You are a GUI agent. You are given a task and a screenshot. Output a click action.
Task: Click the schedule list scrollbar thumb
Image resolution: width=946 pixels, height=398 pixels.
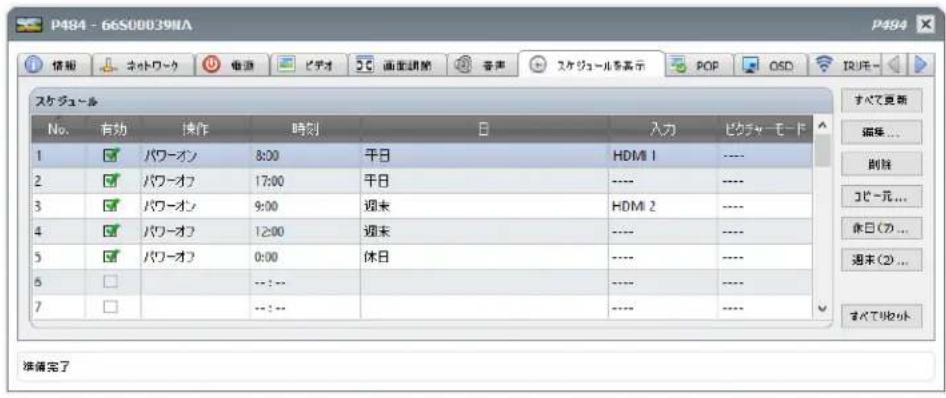(x=822, y=151)
